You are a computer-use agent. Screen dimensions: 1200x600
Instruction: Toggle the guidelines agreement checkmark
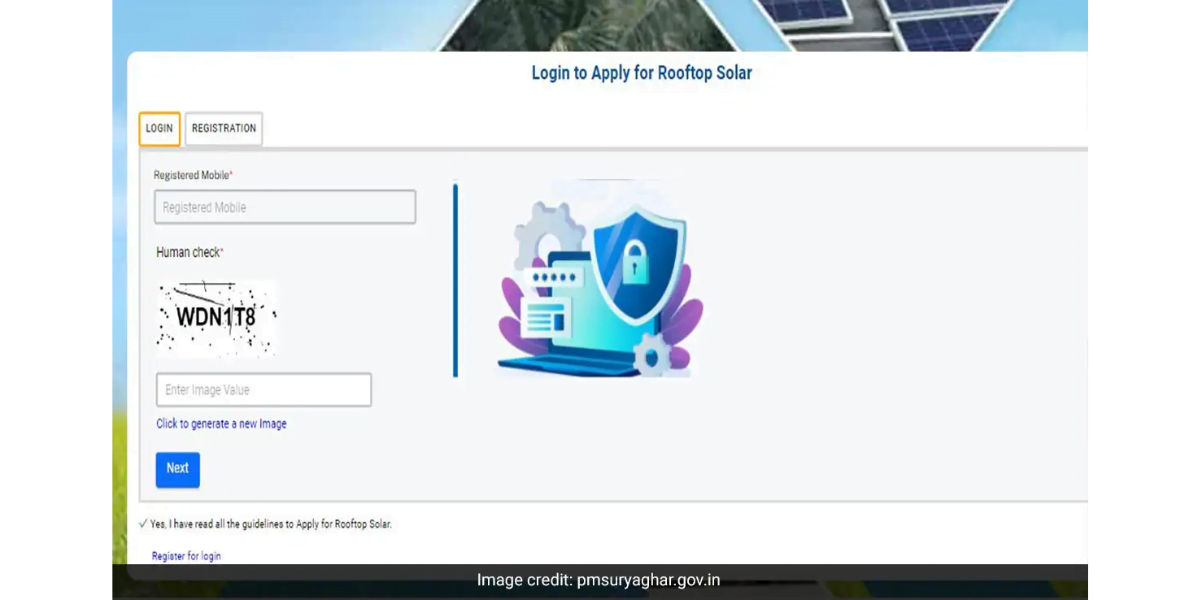click(x=143, y=524)
